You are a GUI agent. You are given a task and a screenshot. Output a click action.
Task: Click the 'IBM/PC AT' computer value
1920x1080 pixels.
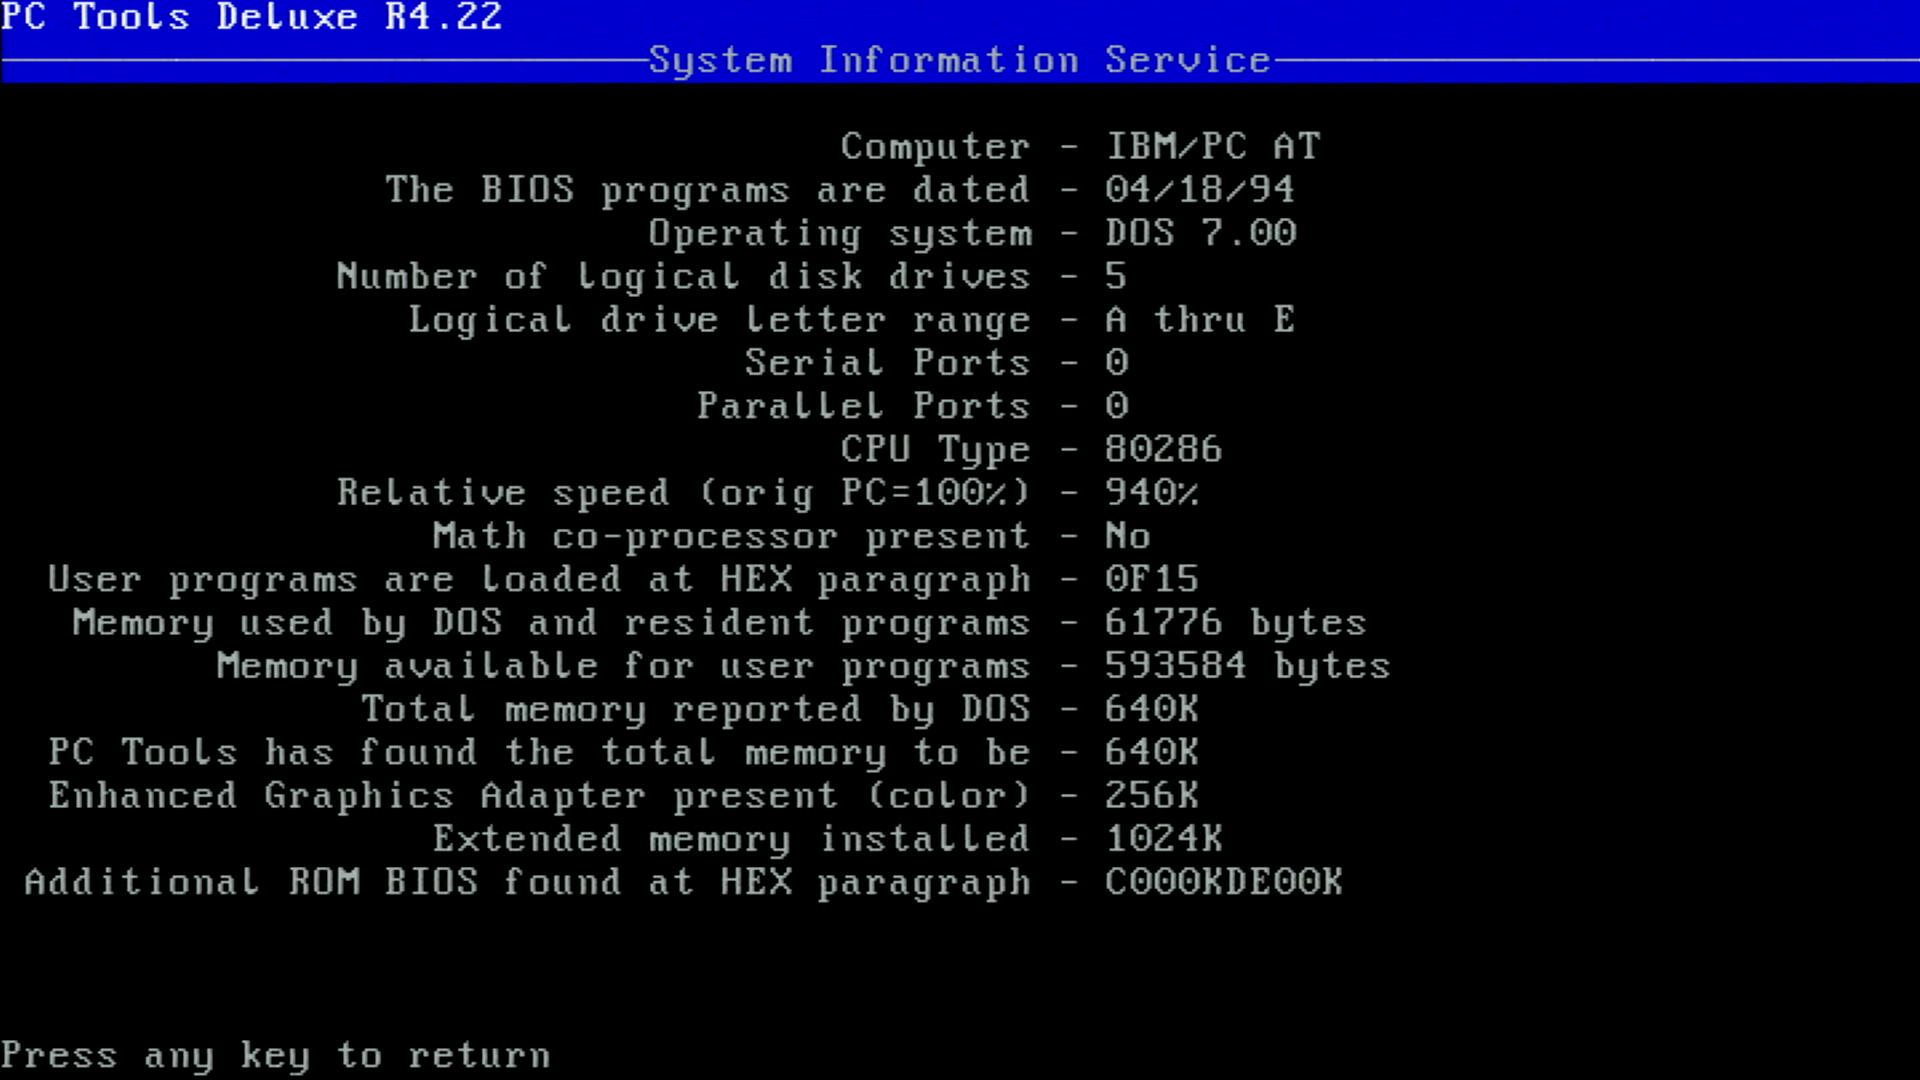(1213, 147)
